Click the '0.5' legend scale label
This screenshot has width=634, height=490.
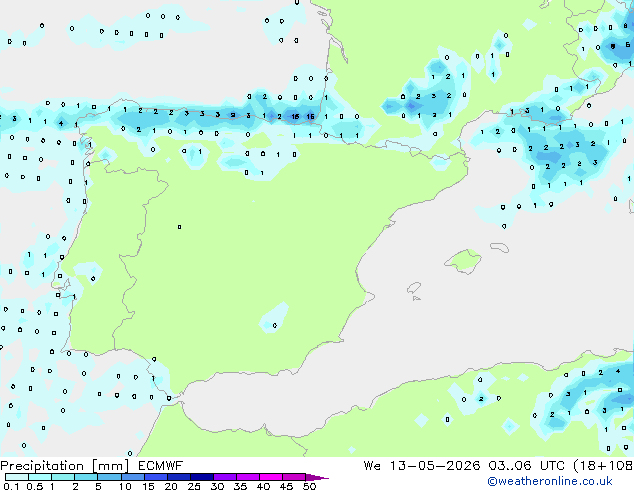35,486
